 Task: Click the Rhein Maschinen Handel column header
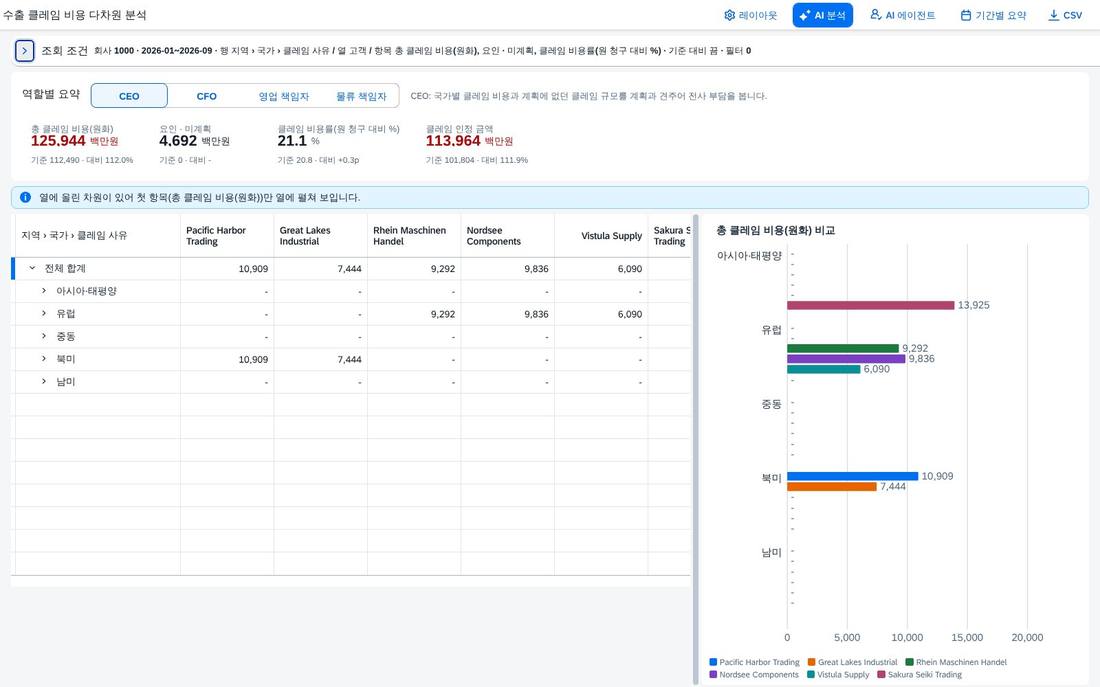coord(414,236)
